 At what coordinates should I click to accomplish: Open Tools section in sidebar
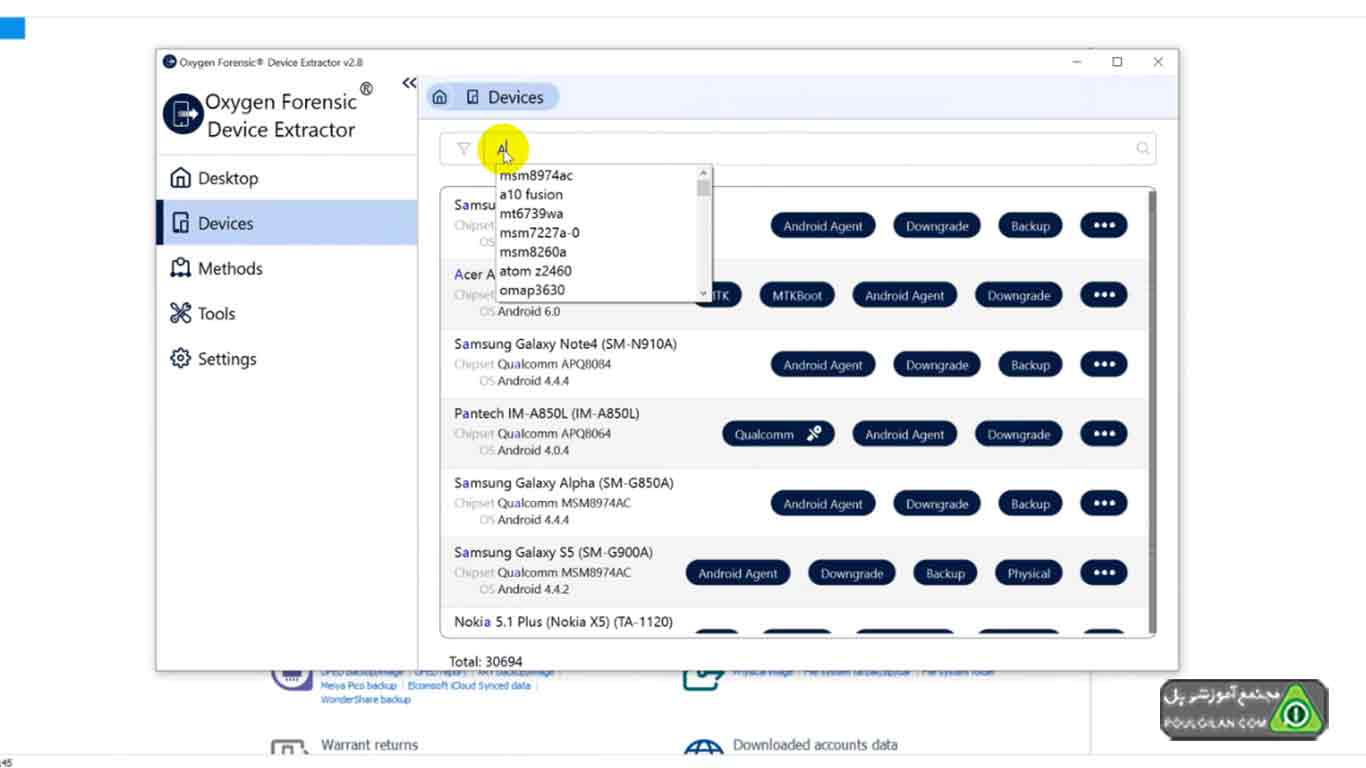(x=288, y=313)
